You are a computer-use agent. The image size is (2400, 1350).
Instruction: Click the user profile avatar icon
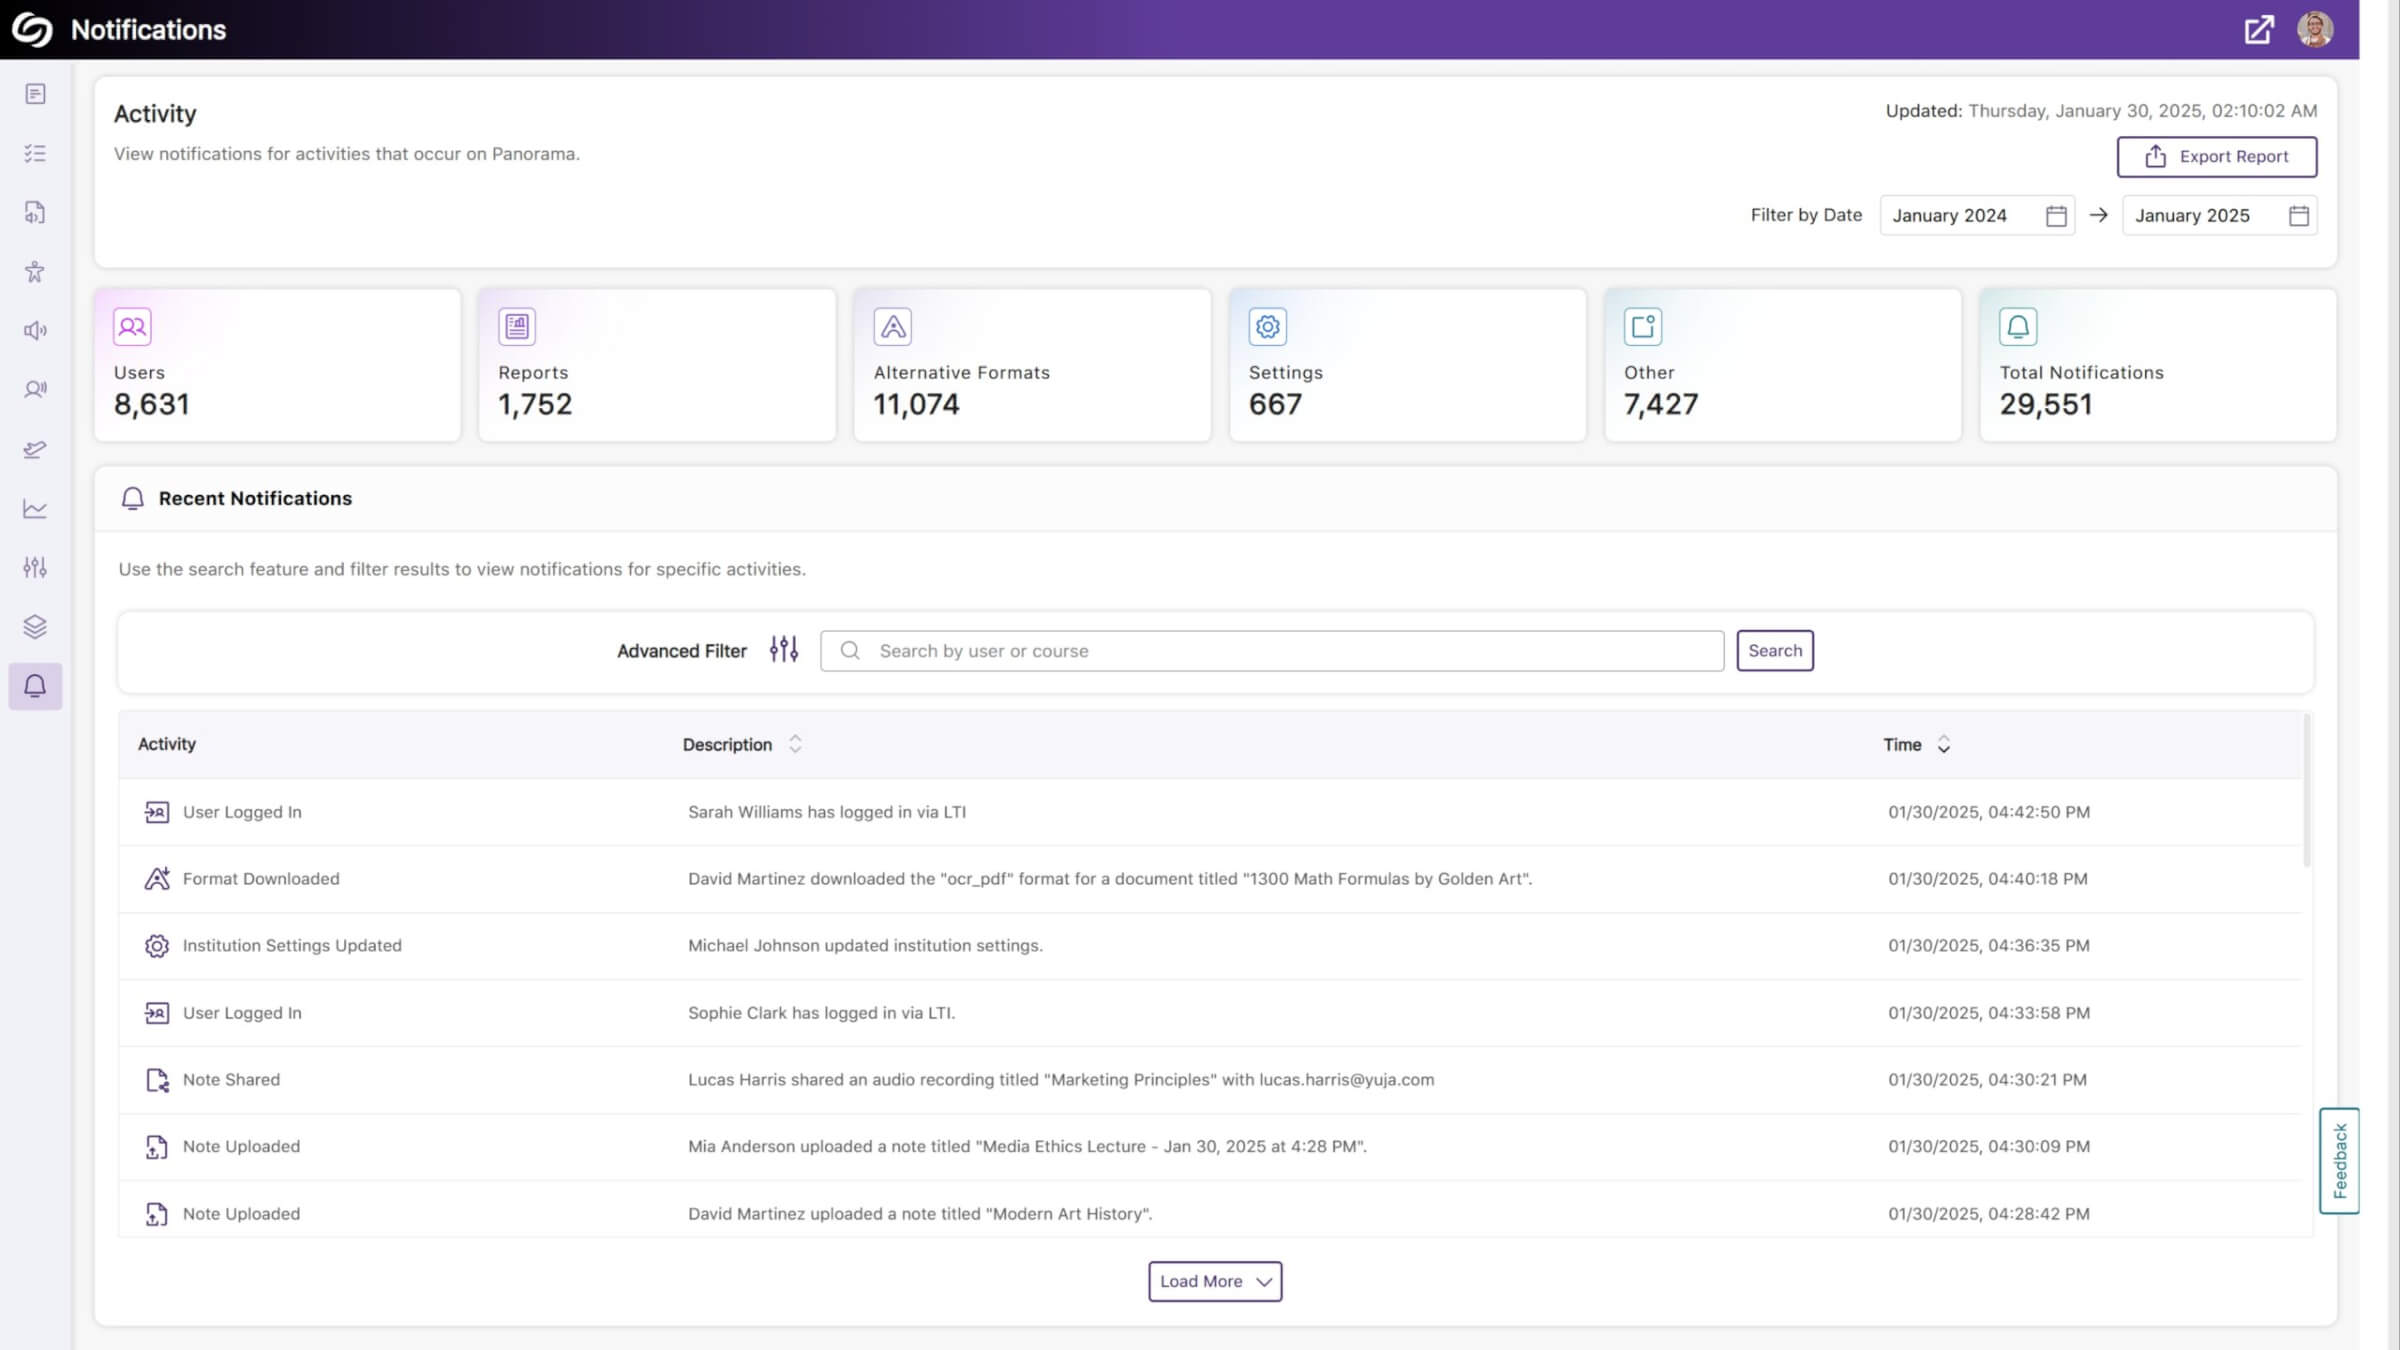pos(2316,30)
